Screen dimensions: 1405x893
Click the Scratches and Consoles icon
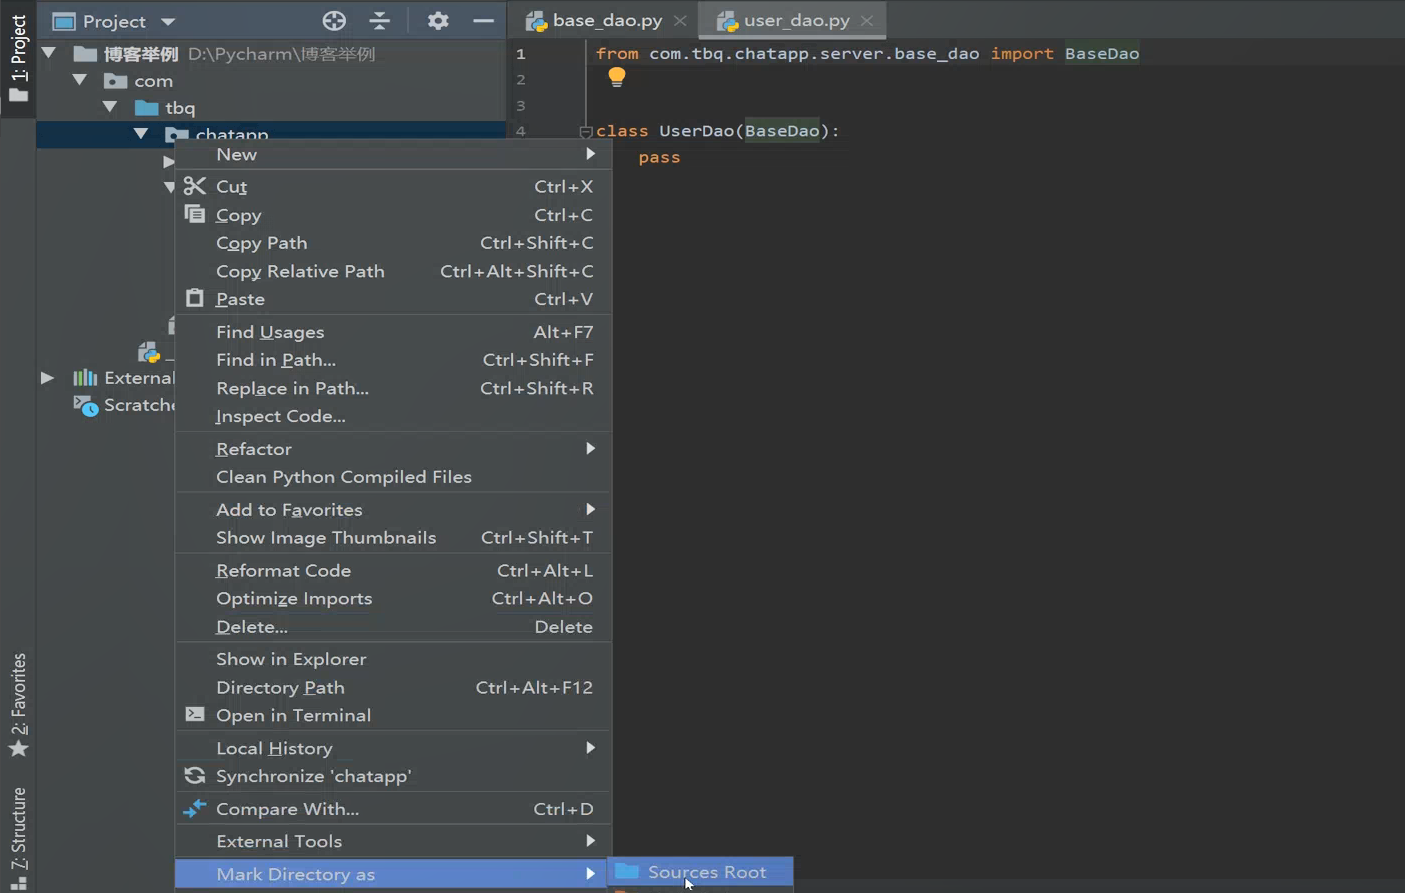point(86,405)
